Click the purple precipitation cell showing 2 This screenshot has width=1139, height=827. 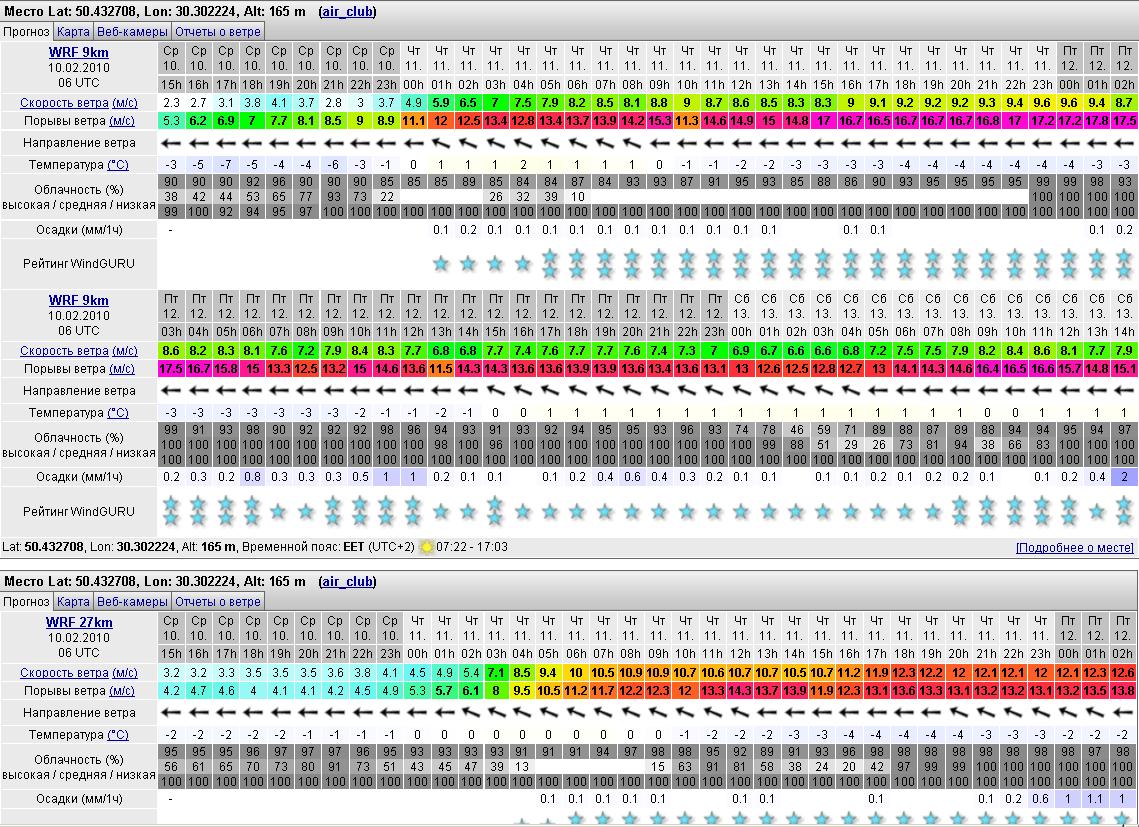click(1123, 477)
